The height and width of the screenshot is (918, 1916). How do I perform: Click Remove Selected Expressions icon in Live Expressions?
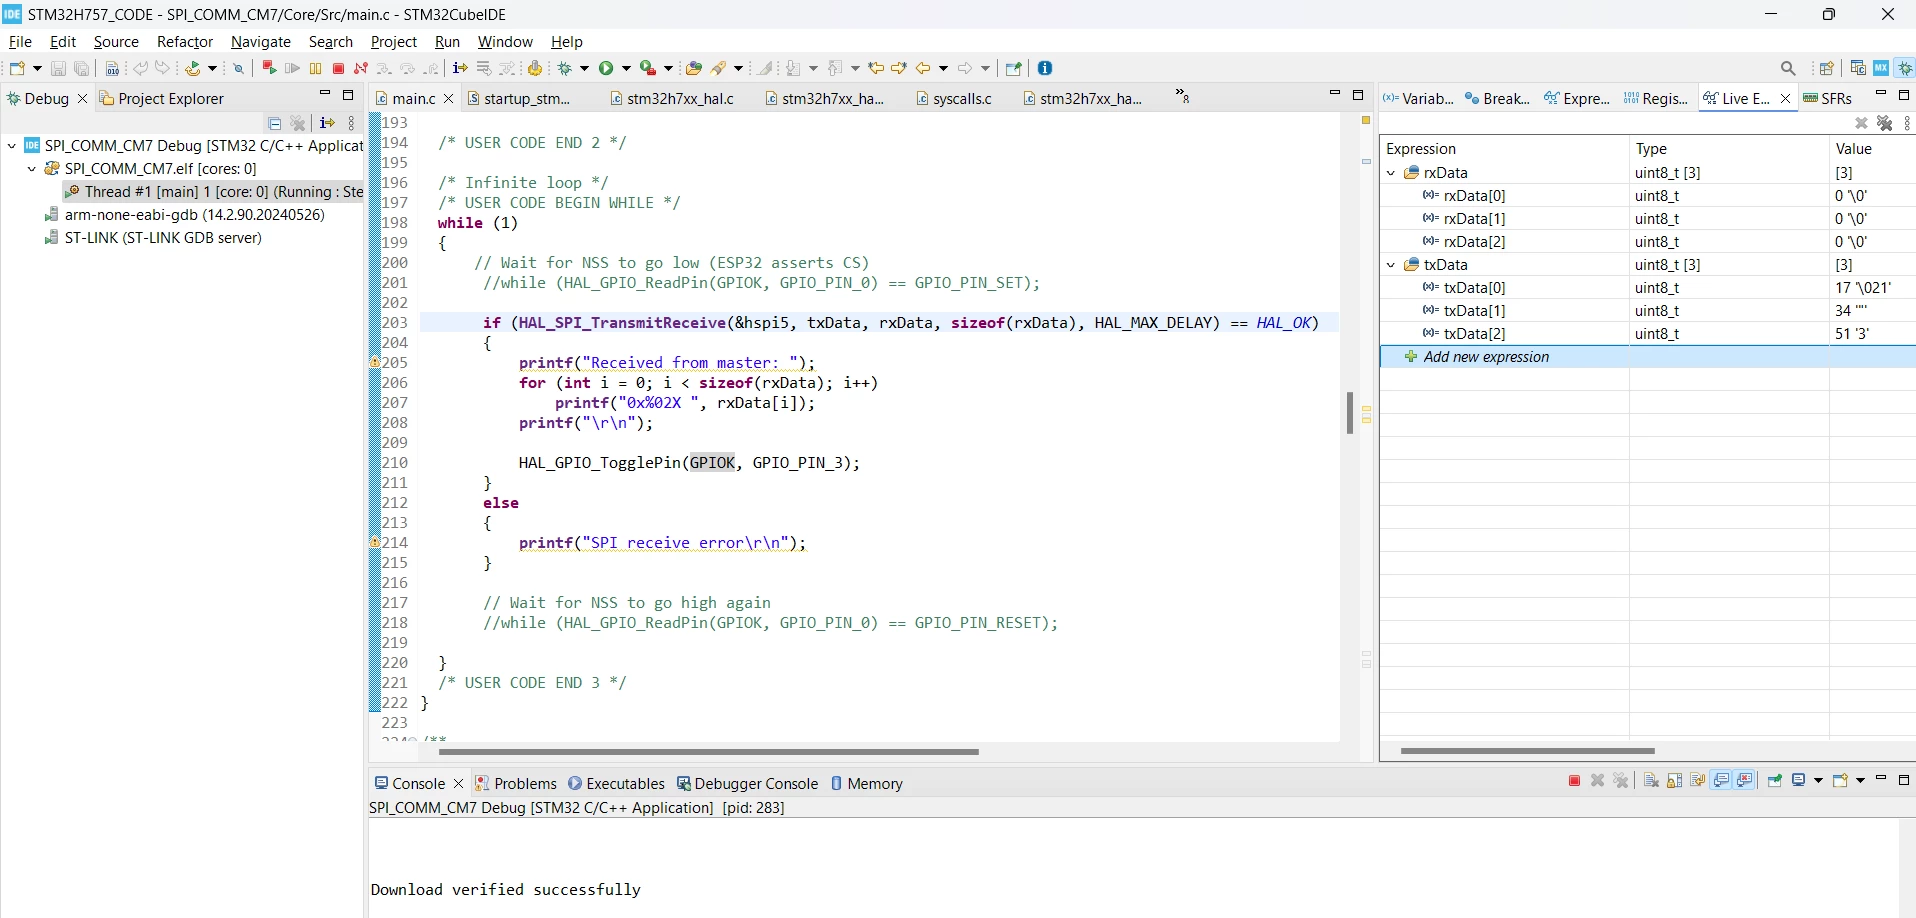[1861, 123]
